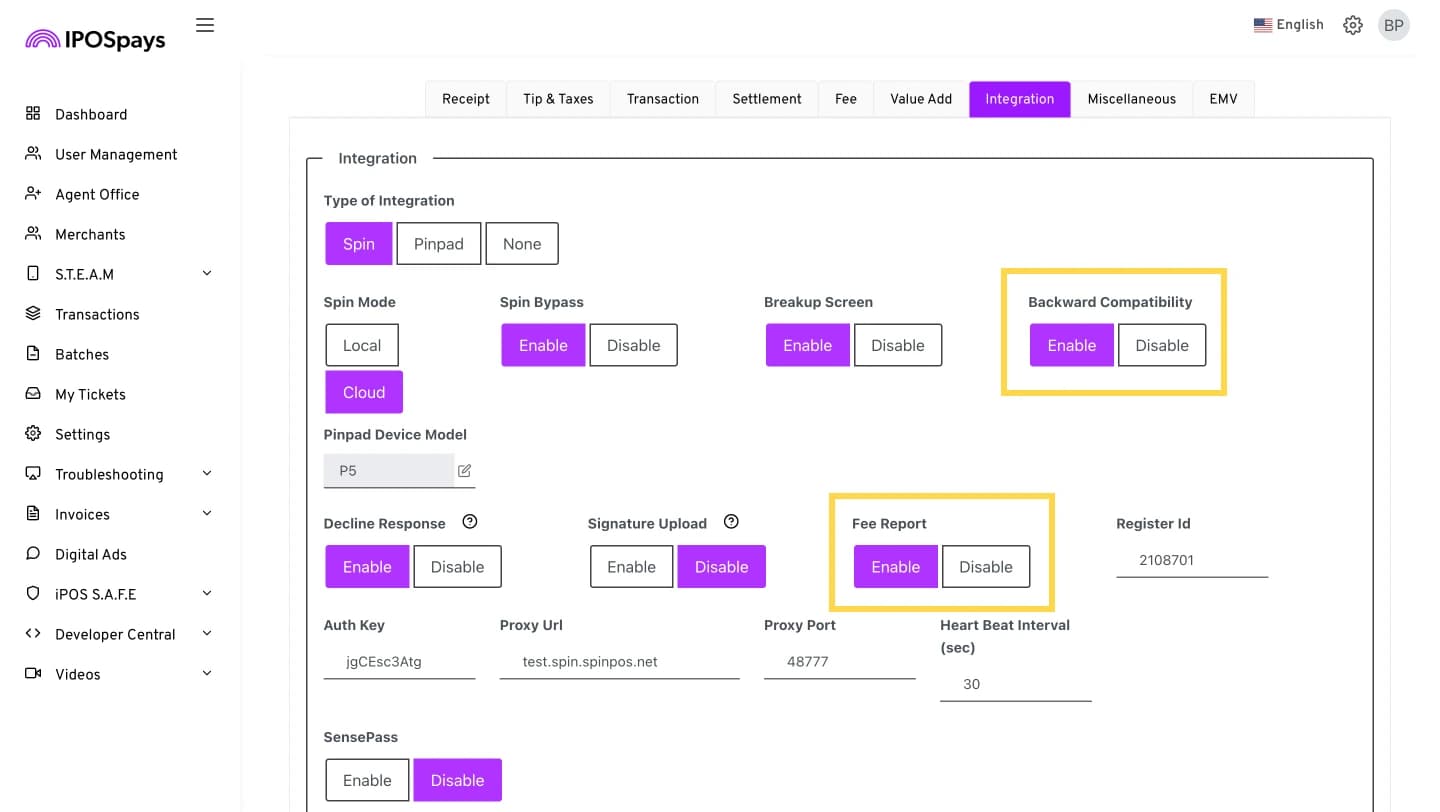Open Batches page link
The height and width of the screenshot is (812, 1440).
coord(82,354)
